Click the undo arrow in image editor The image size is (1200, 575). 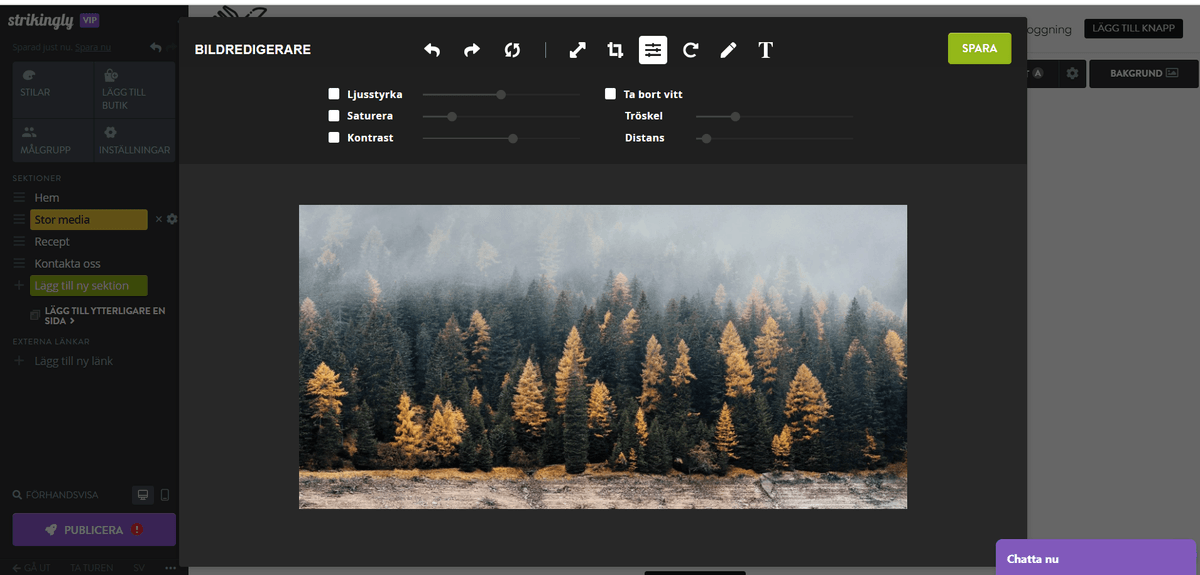[432, 50]
